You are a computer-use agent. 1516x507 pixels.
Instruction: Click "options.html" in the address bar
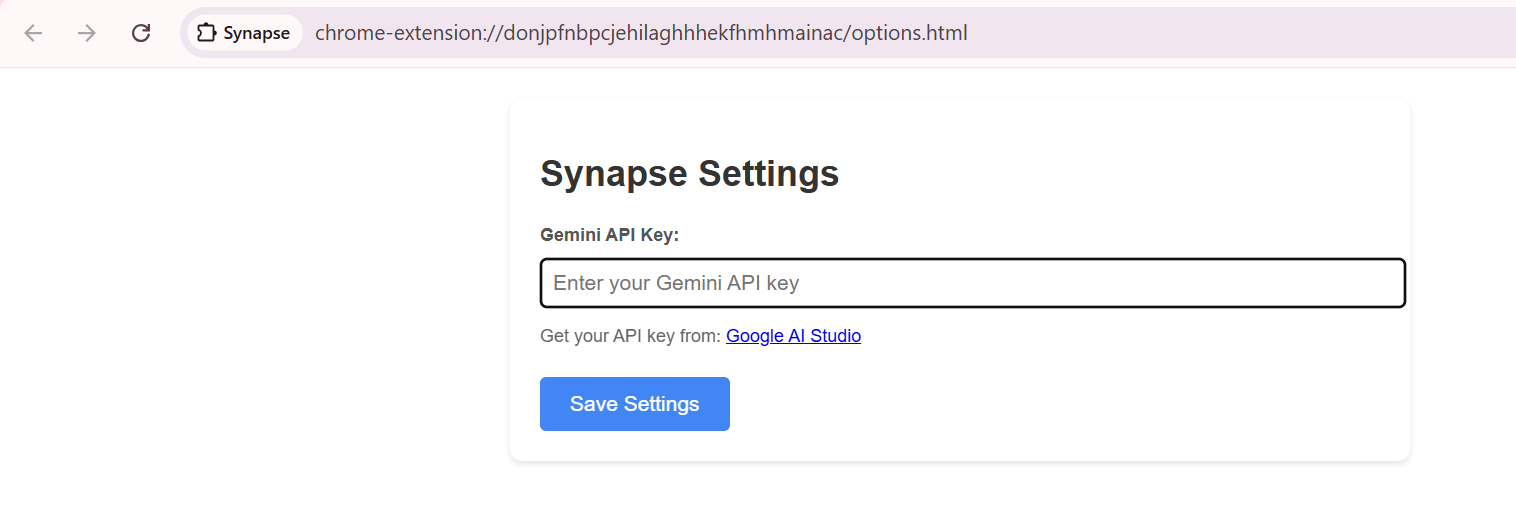910,33
